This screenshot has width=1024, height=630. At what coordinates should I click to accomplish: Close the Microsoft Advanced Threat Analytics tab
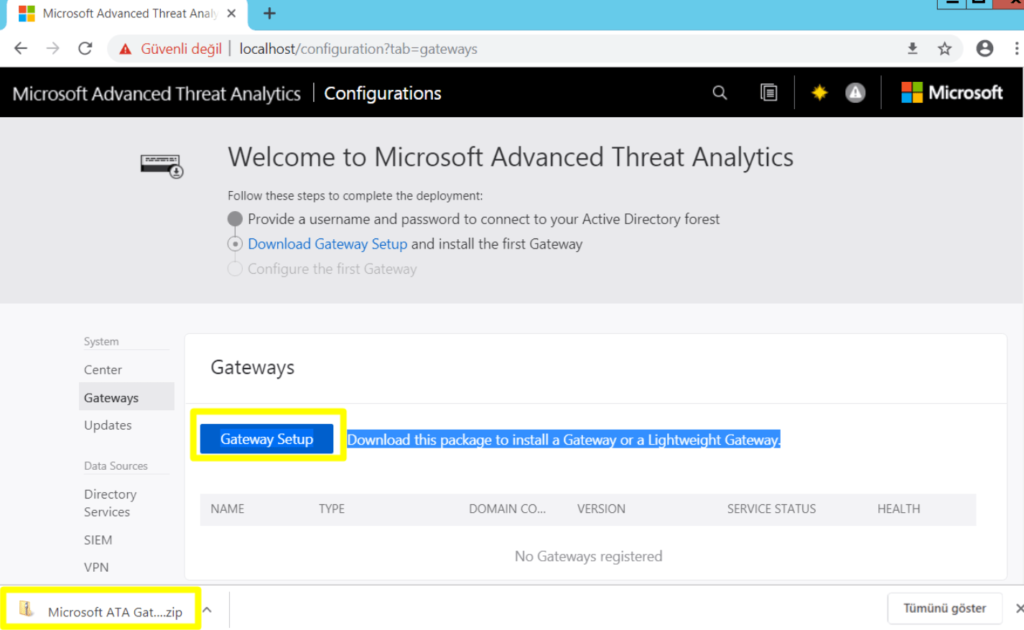coord(231,13)
